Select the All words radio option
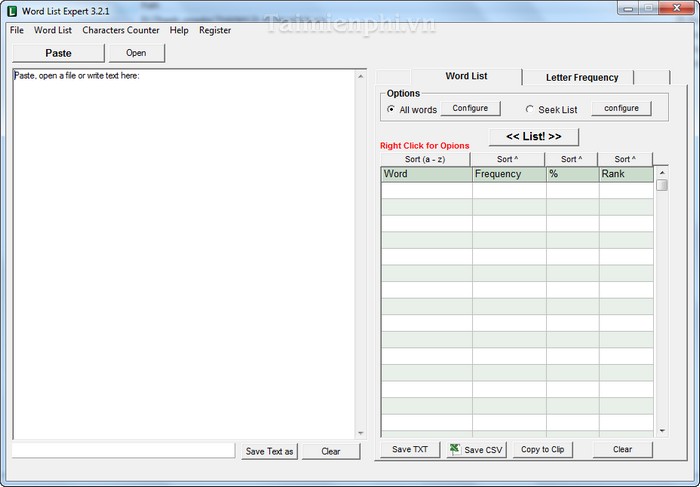Image resolution: width=700 pixels, height=487 pixels. tap(391, 109)
